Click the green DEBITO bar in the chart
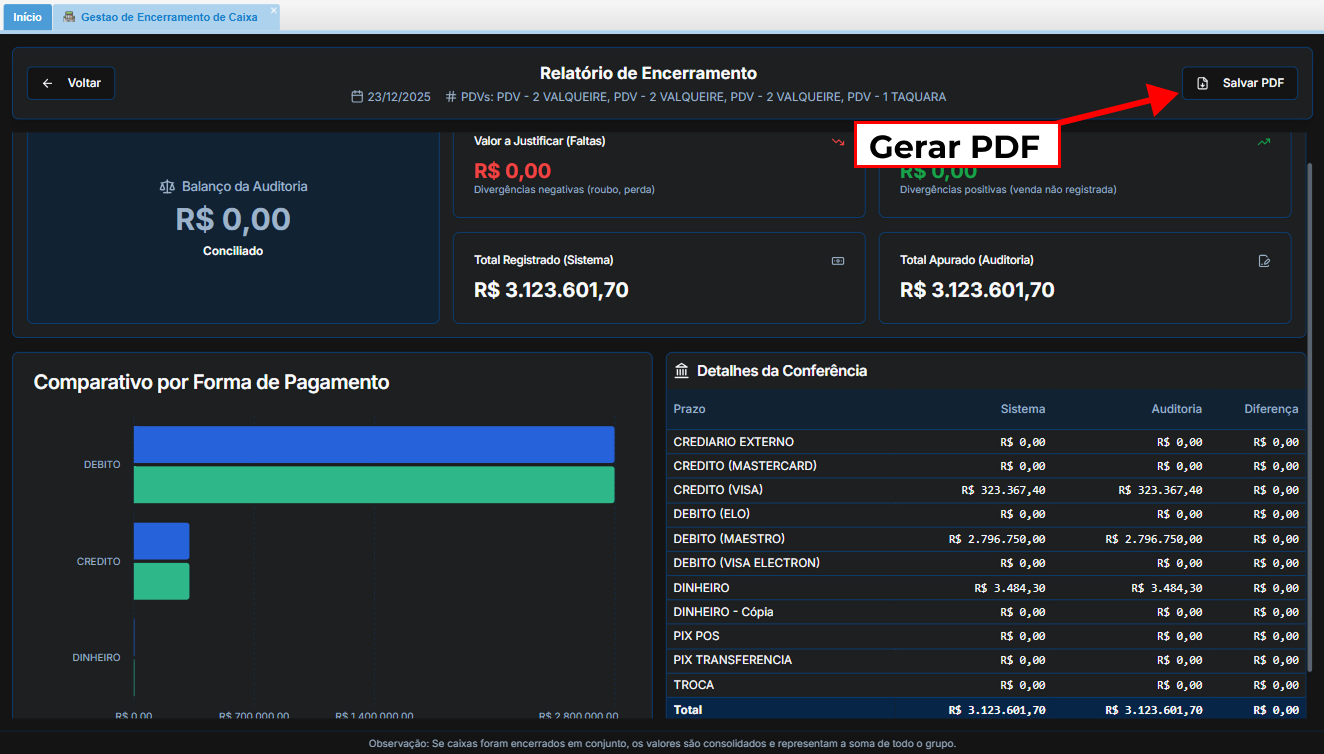 373,484
